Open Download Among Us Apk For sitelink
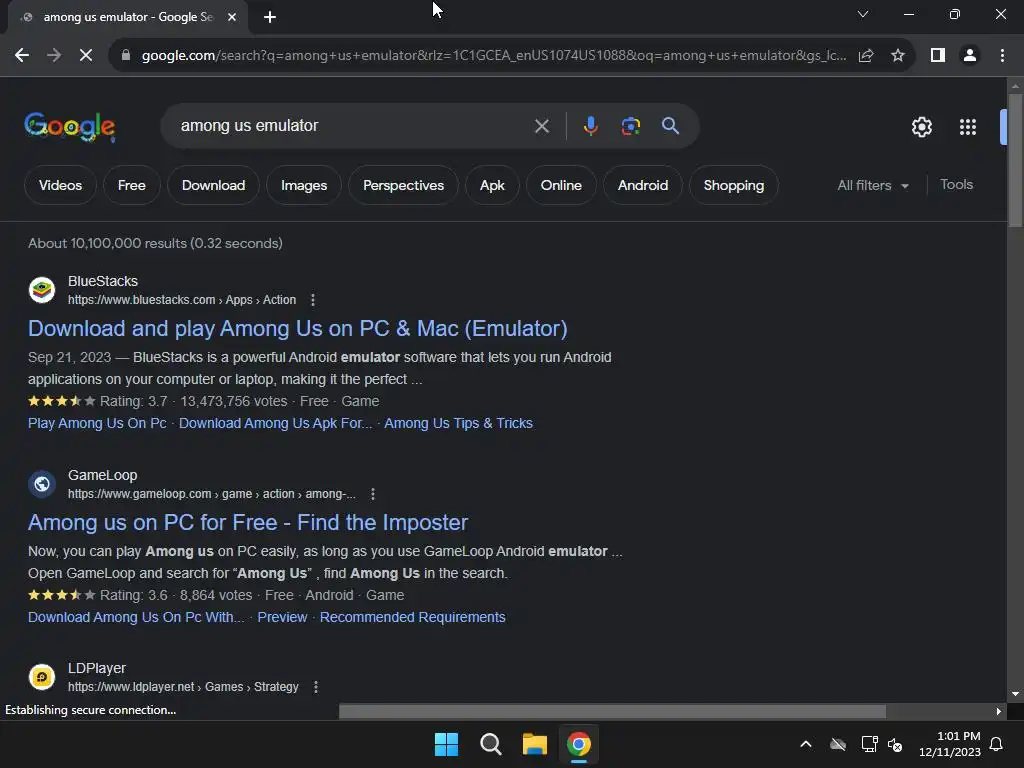 click(276, 423)
